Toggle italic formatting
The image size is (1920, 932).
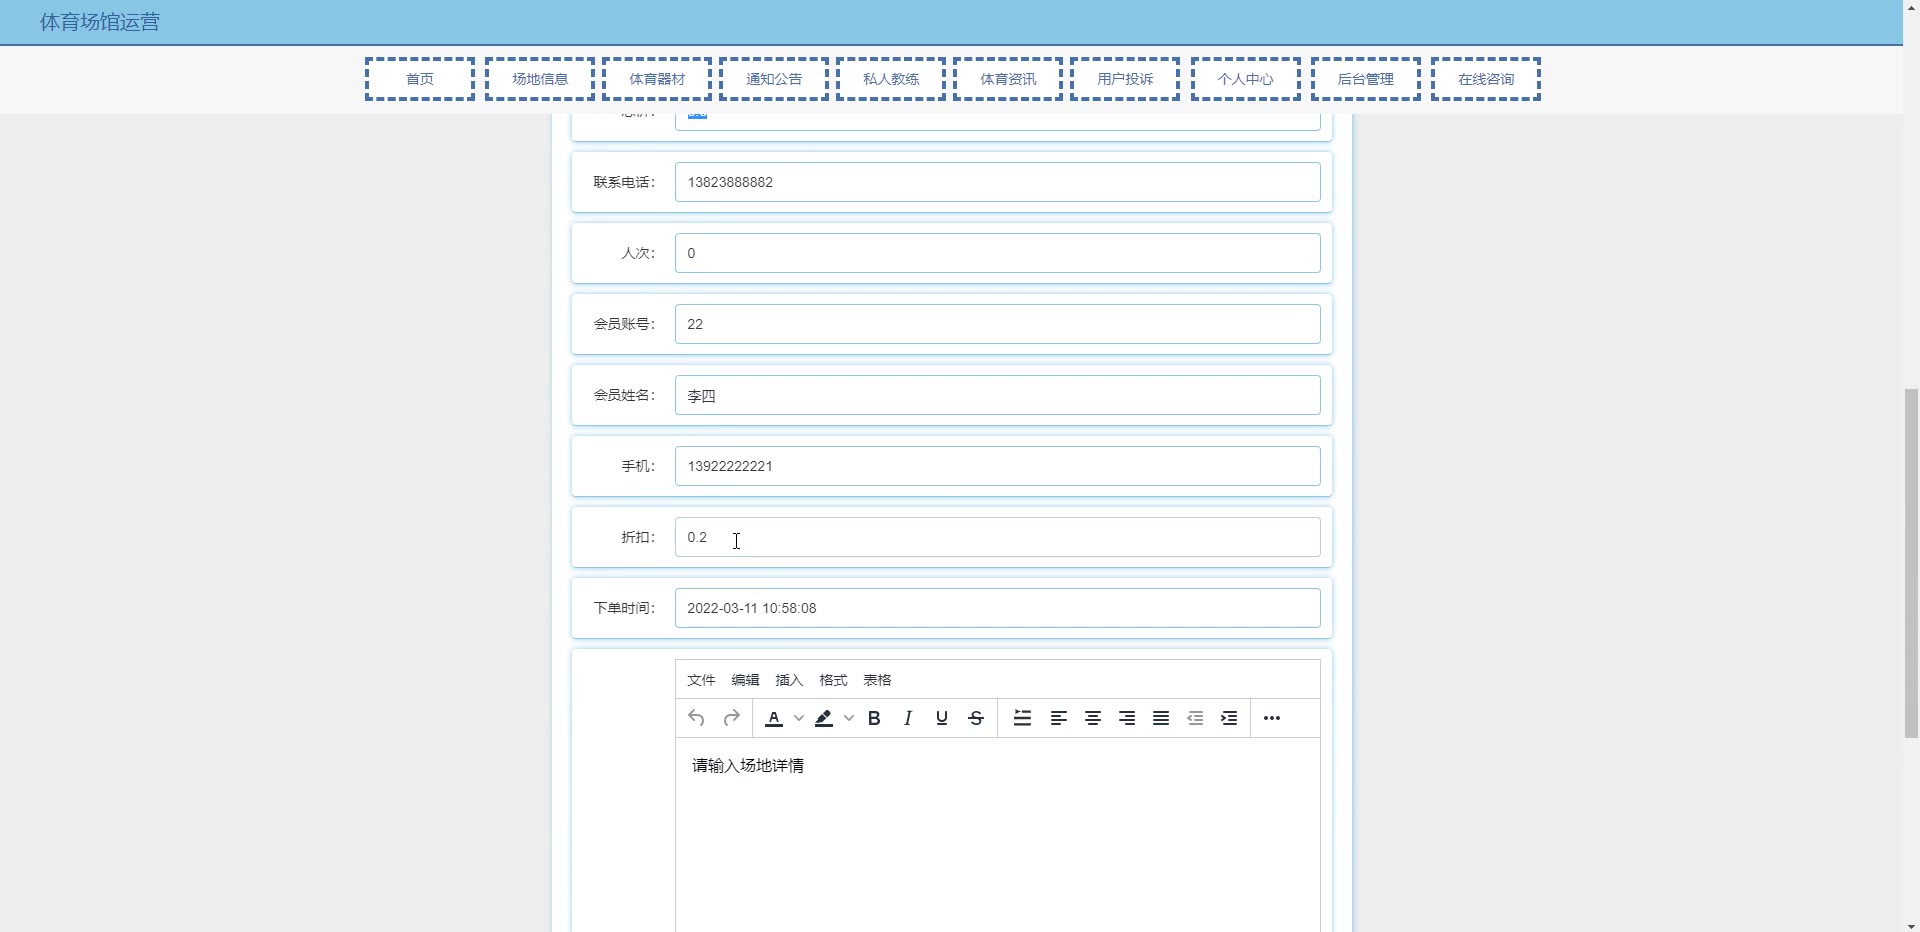pos(908,718)
